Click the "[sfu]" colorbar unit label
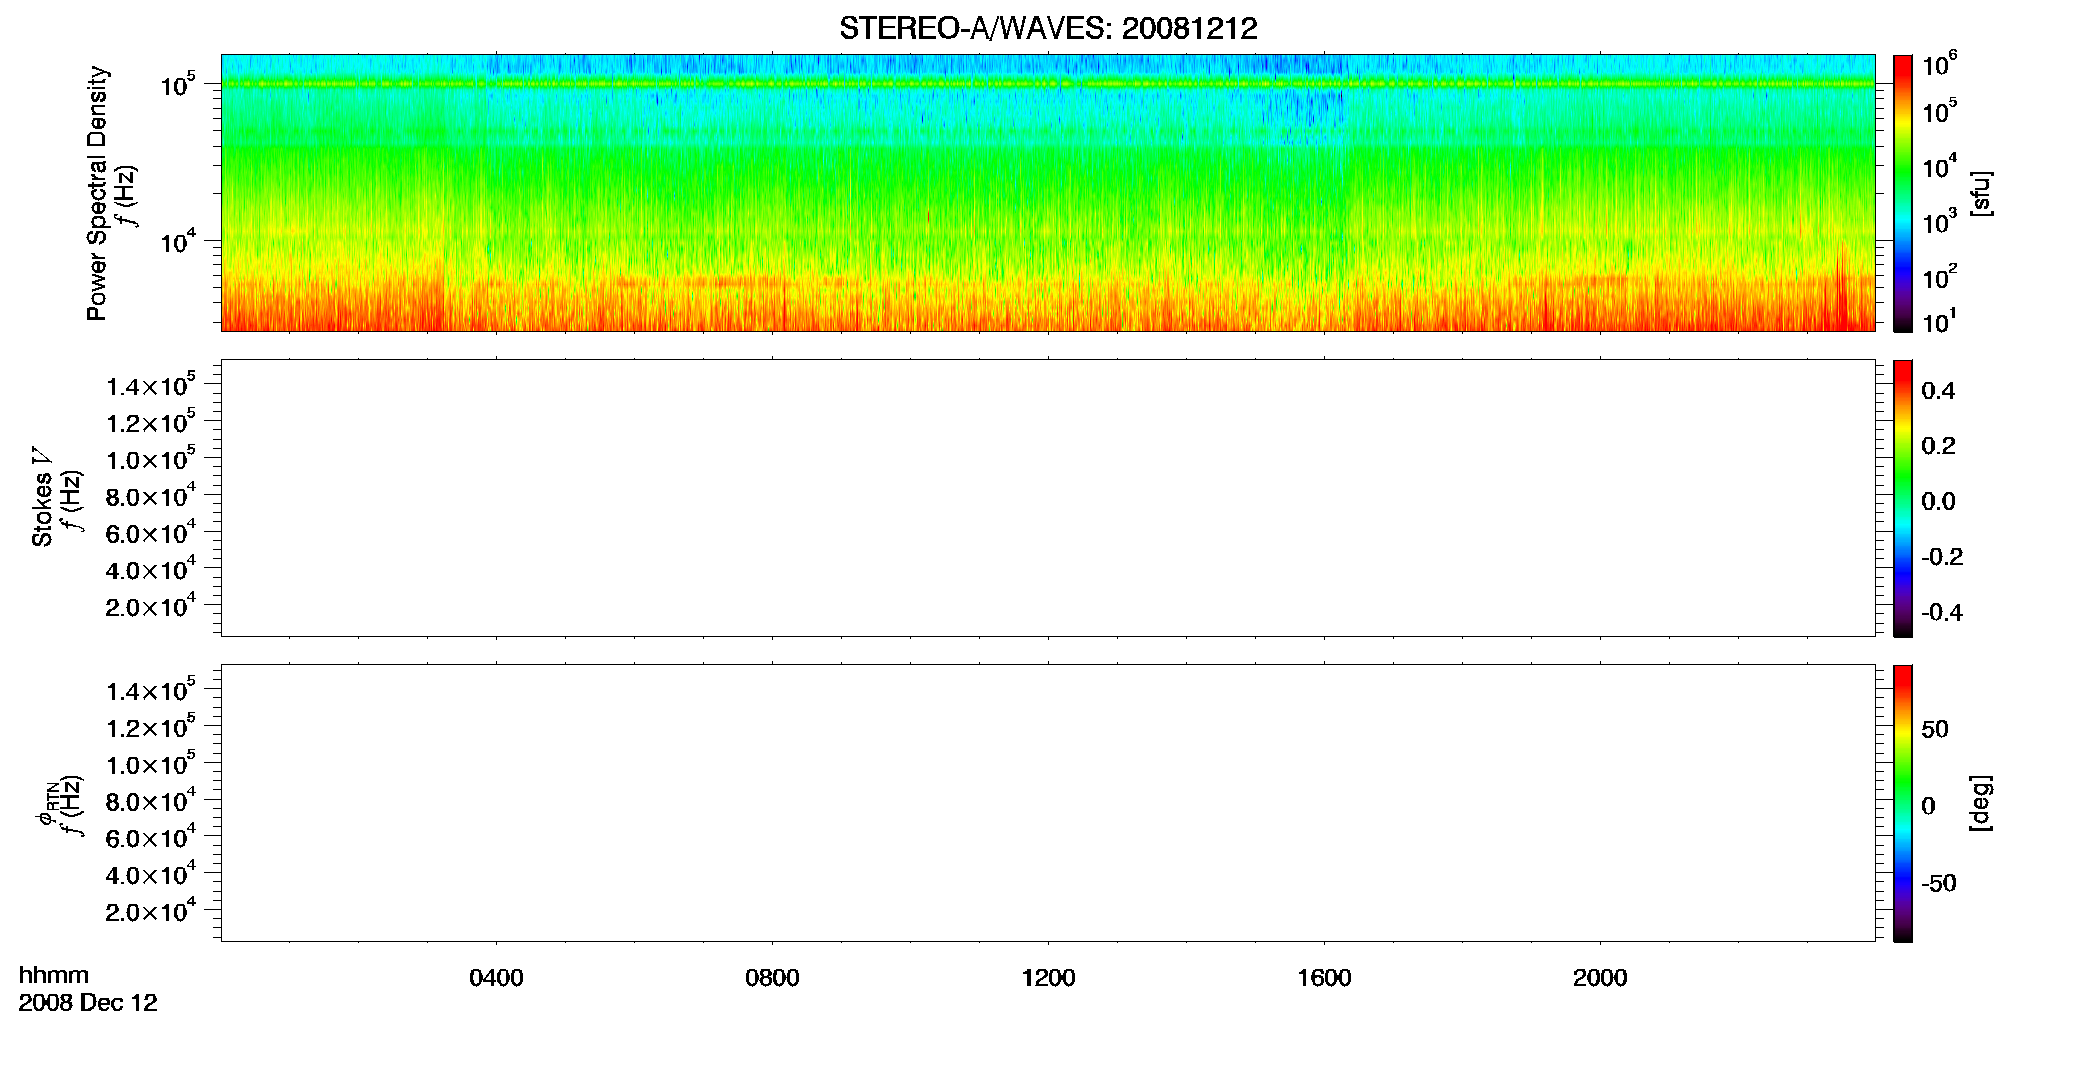This screenshot has height=1080, width=2096. point(1981,194)
